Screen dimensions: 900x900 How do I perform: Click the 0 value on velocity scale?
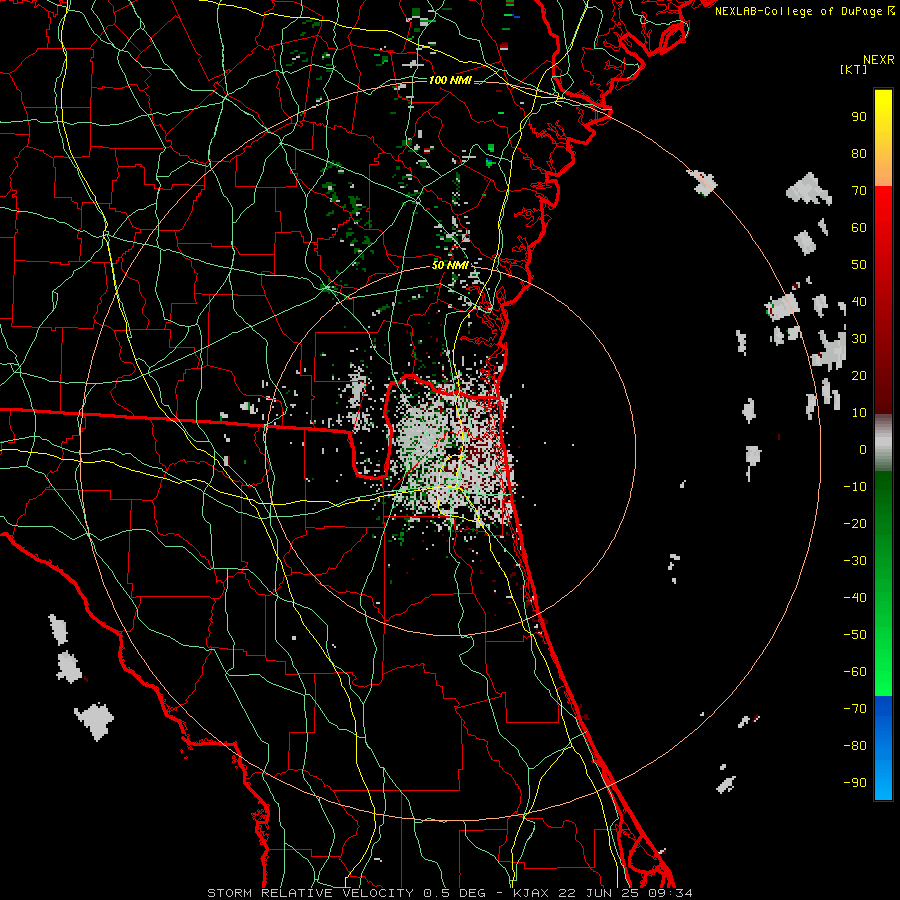coord(863,449)
